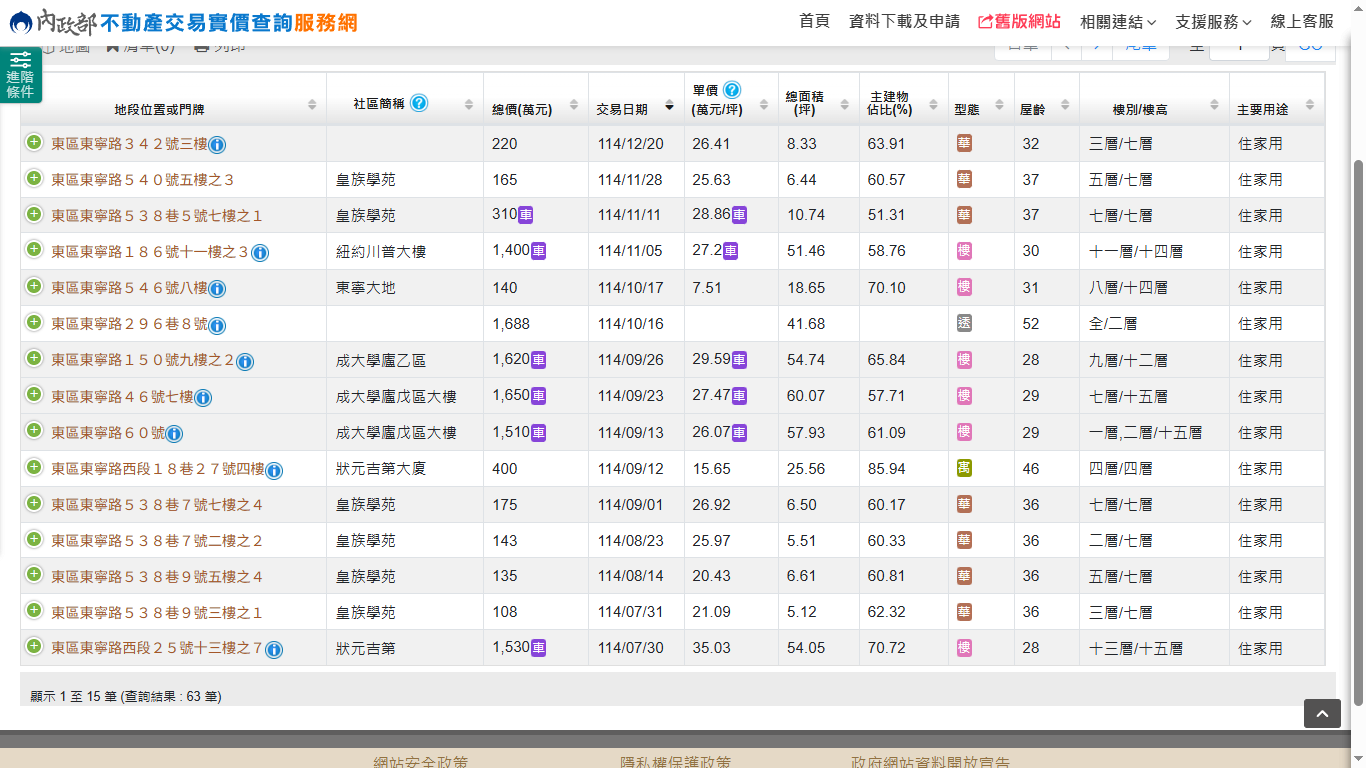Expand row details for 東寧路538巷9號三樓之1
Viewport: 1366px width, 768px height.
34,611
